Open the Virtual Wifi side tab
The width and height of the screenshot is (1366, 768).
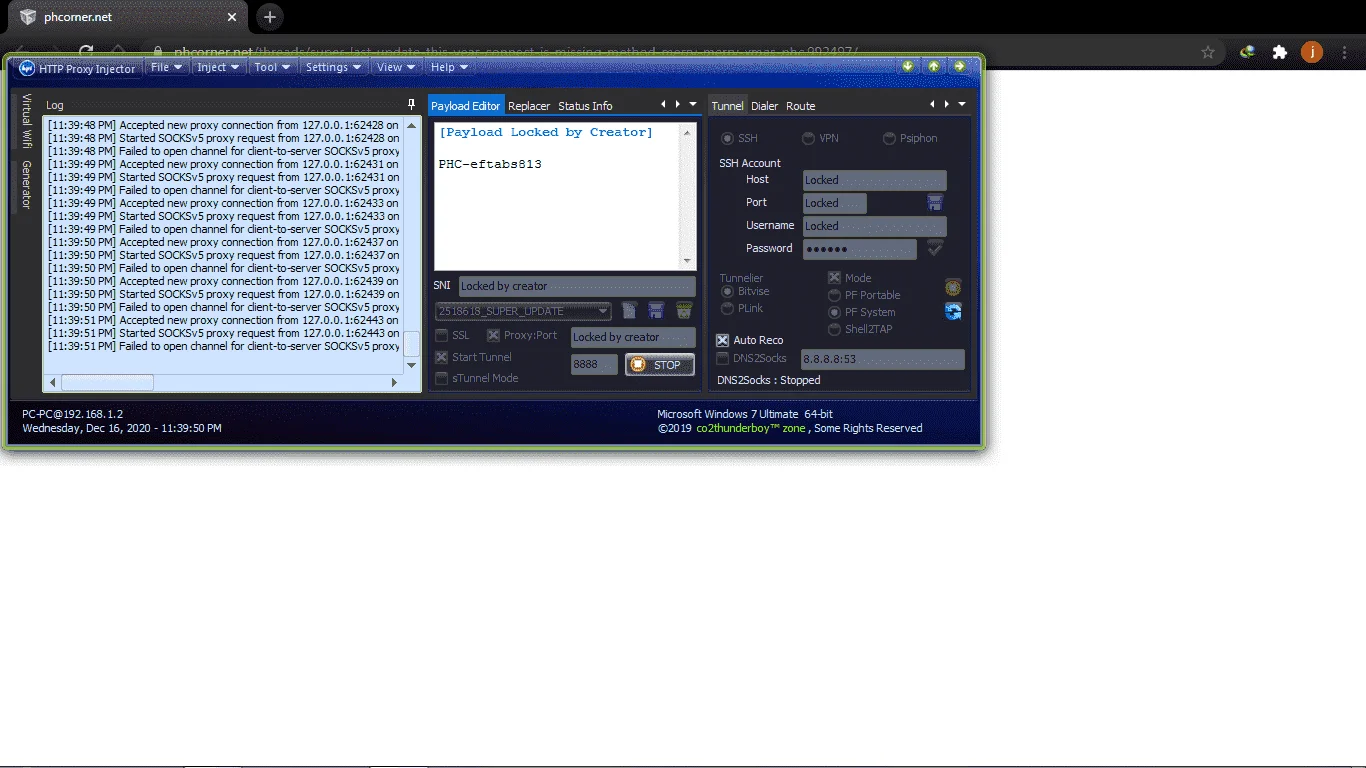point(27,121)
